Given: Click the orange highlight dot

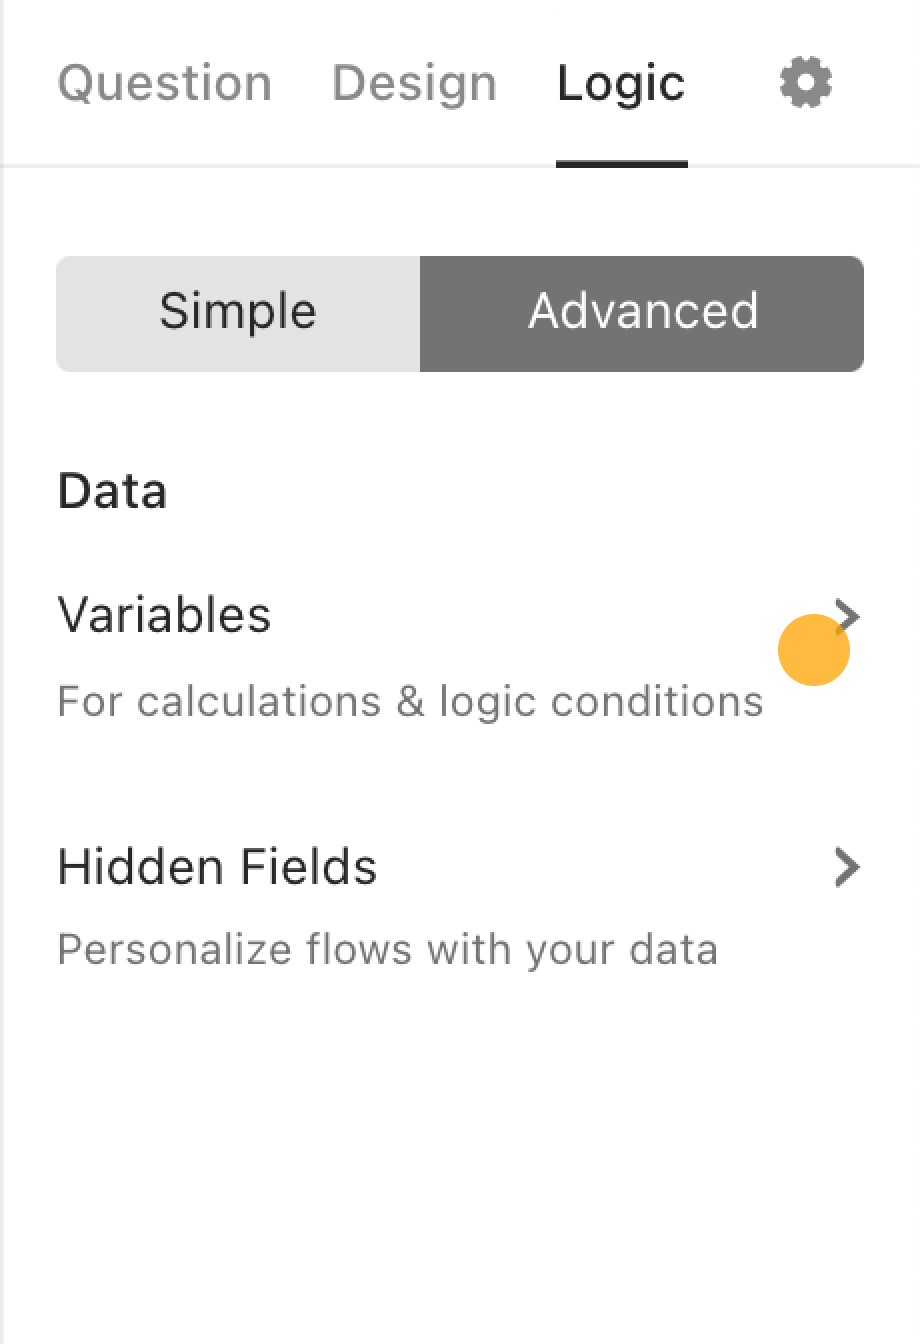Looking at the screenshot, I should tap(814, 650).
